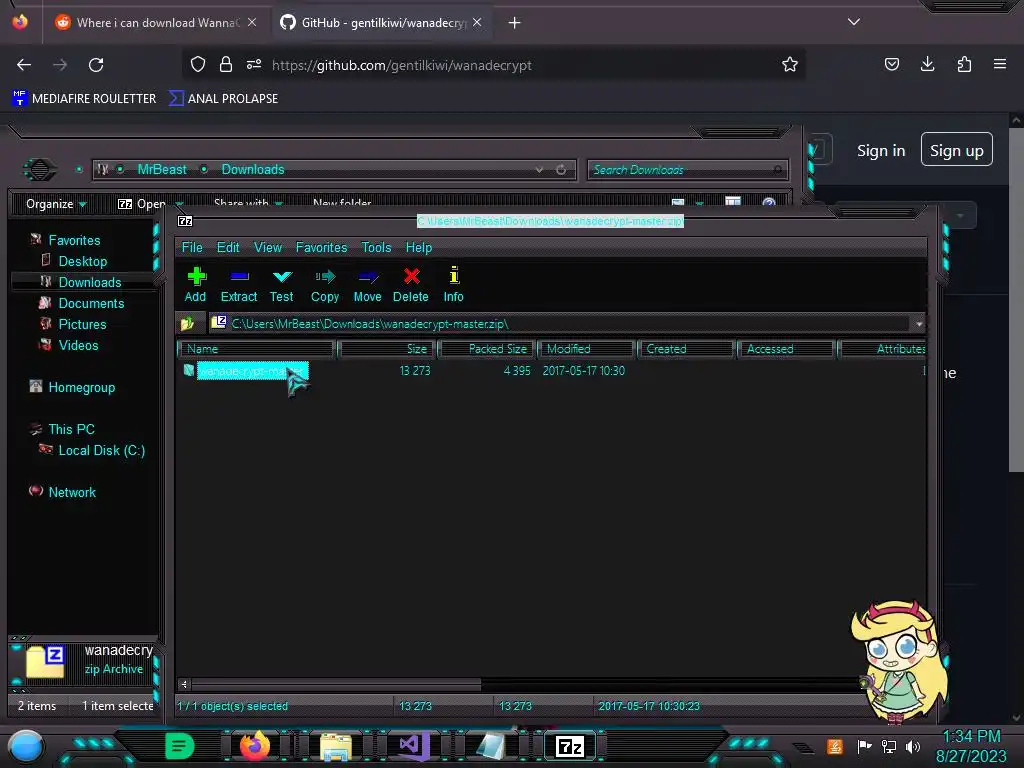Viewport: 1024px width, 768px height.
Task: Sort by the Created column header
Action: [686, 349]
